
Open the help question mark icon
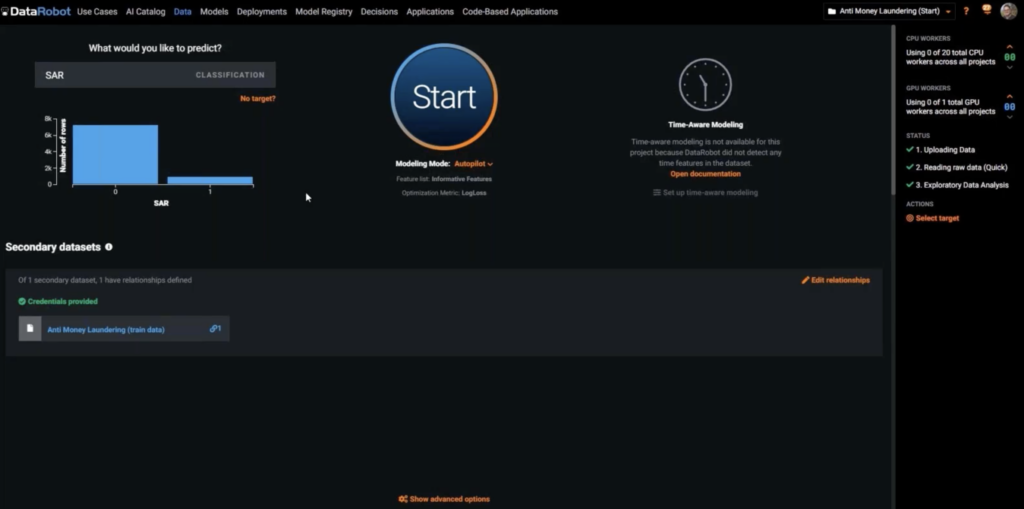coord(967,11)
